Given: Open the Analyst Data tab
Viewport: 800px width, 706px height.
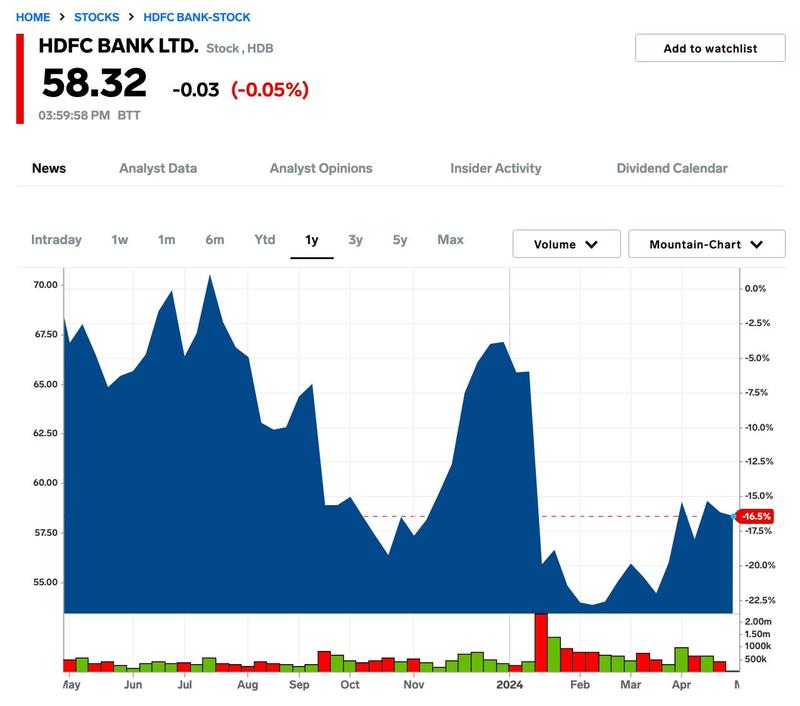Looking at the screenshot, I should click(158, 168).
